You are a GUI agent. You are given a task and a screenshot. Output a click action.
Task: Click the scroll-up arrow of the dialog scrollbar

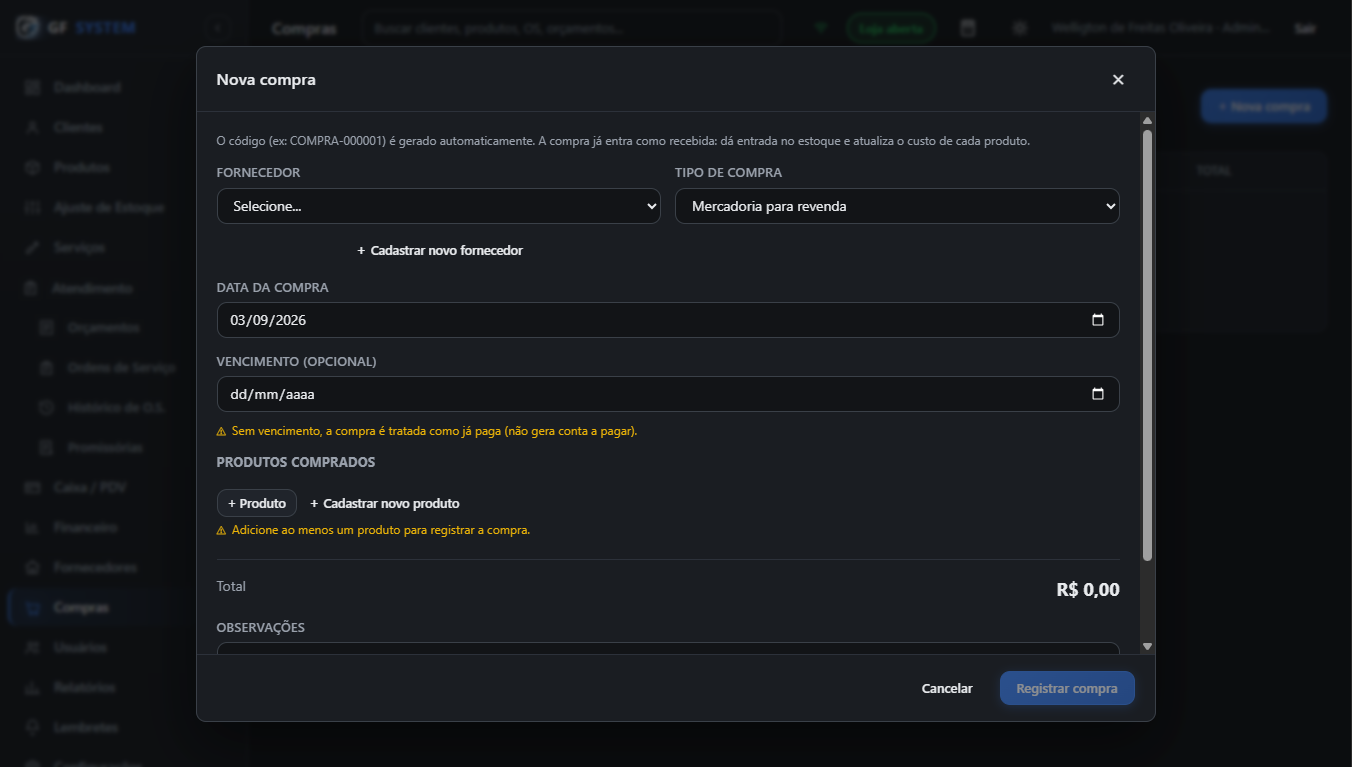pos(1147,121)
